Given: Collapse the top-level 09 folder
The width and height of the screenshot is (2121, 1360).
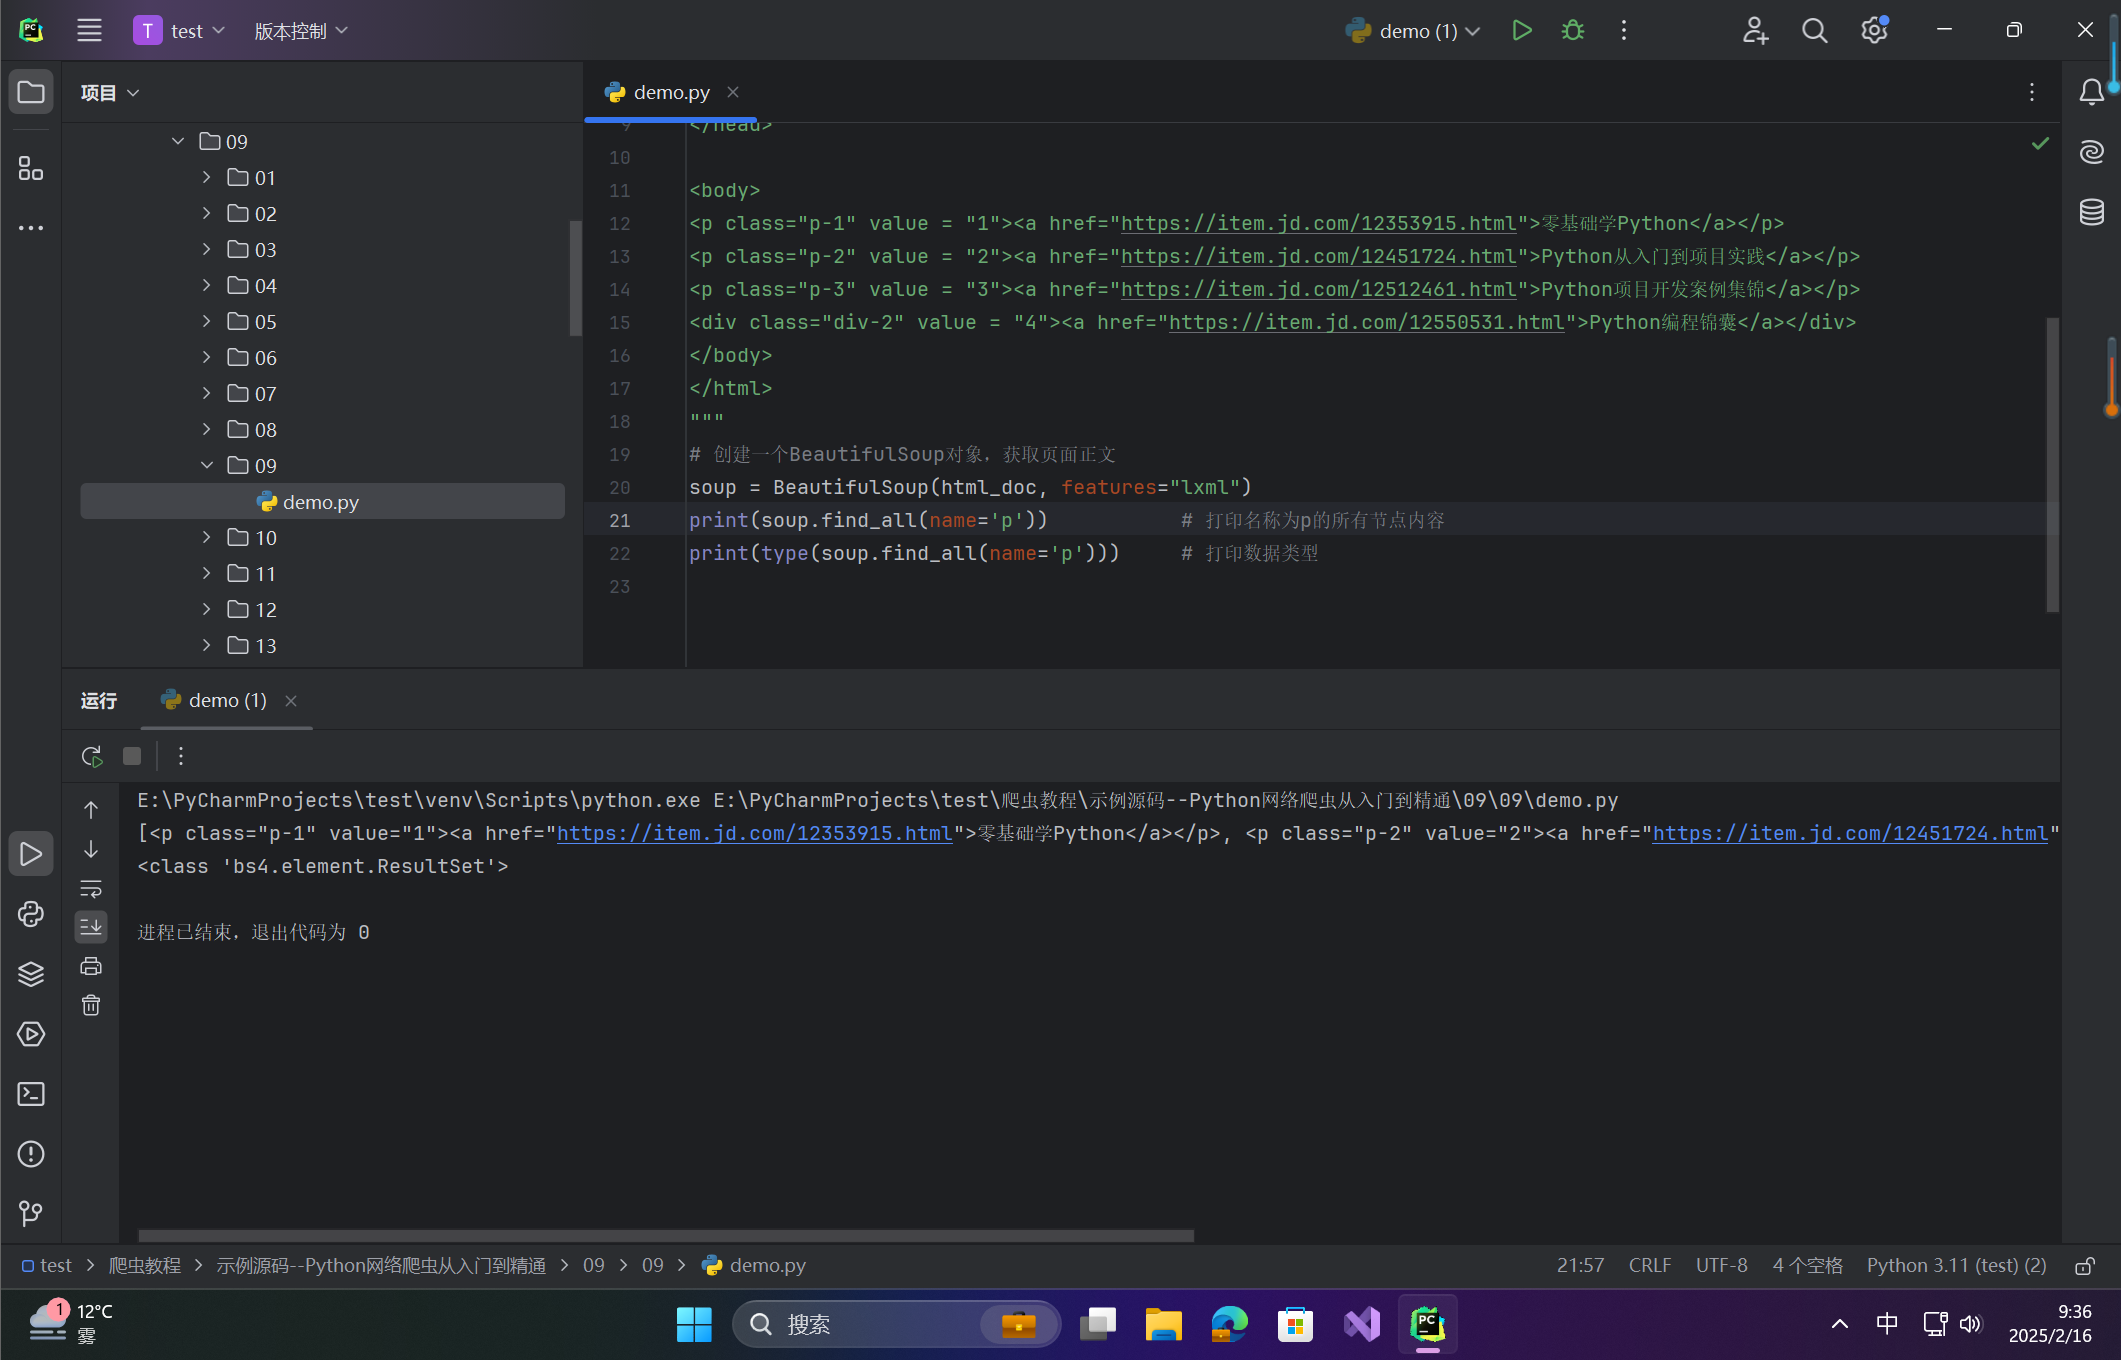Looking at the screenshot, I should pyautogui.click(x=177, y=141).
